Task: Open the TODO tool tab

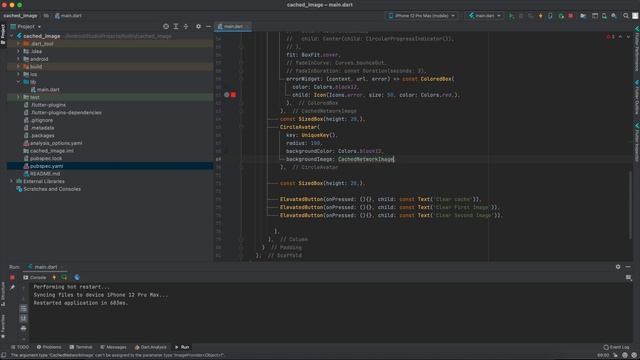Action: point(20,347)
